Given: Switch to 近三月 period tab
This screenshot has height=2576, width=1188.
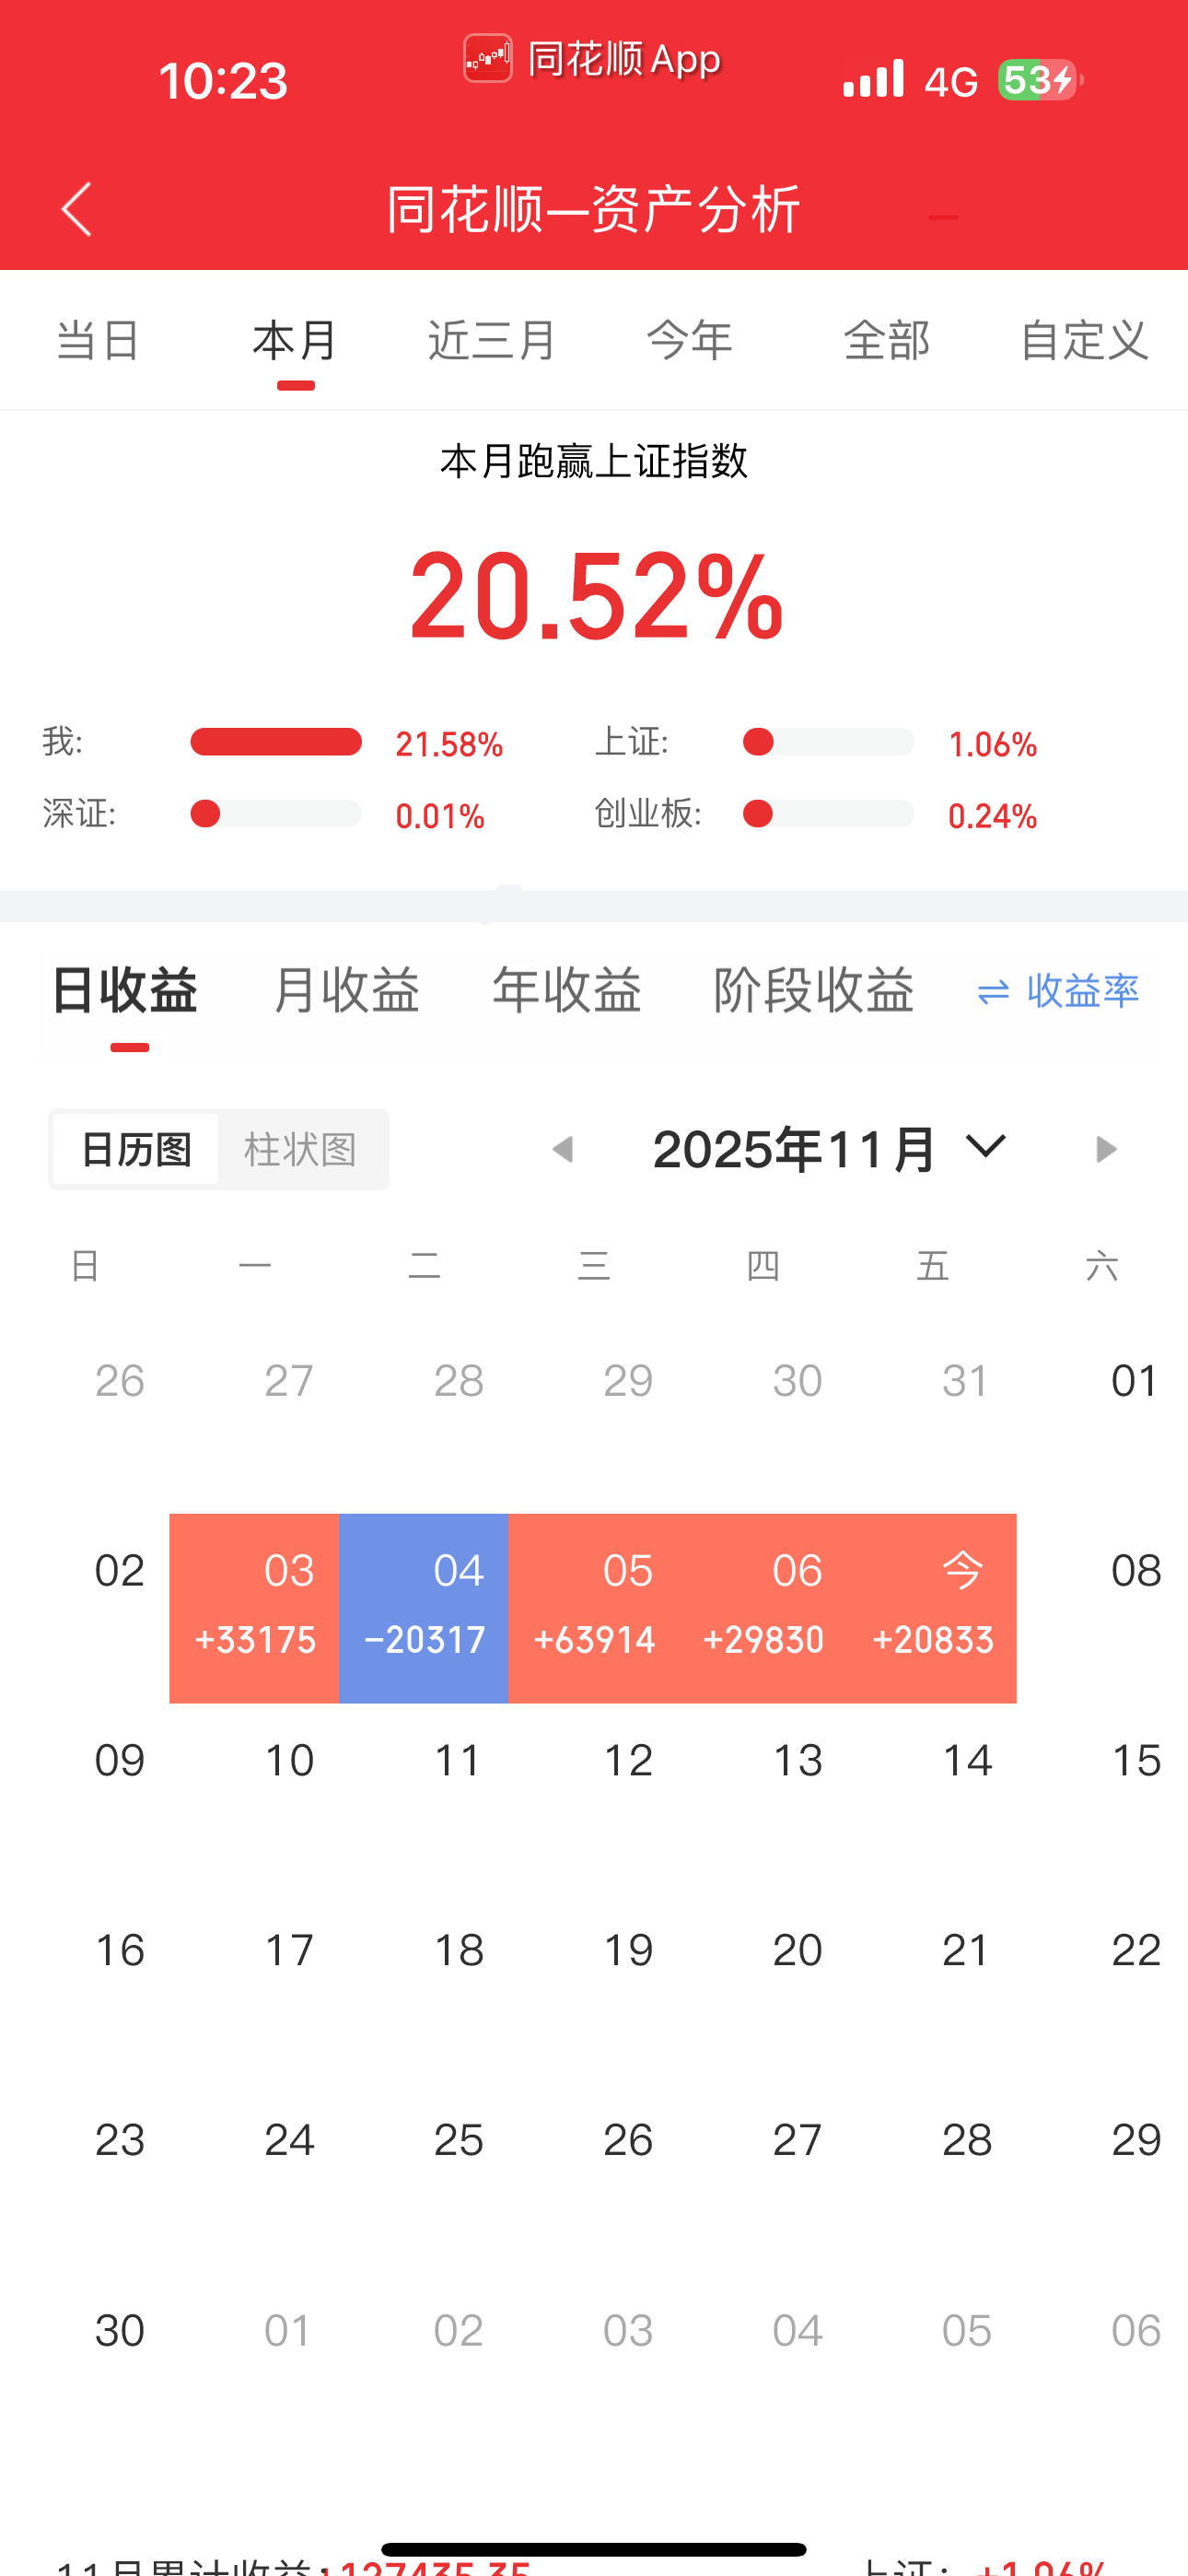Looking at the screenshot, I should [x=492, y=340].
